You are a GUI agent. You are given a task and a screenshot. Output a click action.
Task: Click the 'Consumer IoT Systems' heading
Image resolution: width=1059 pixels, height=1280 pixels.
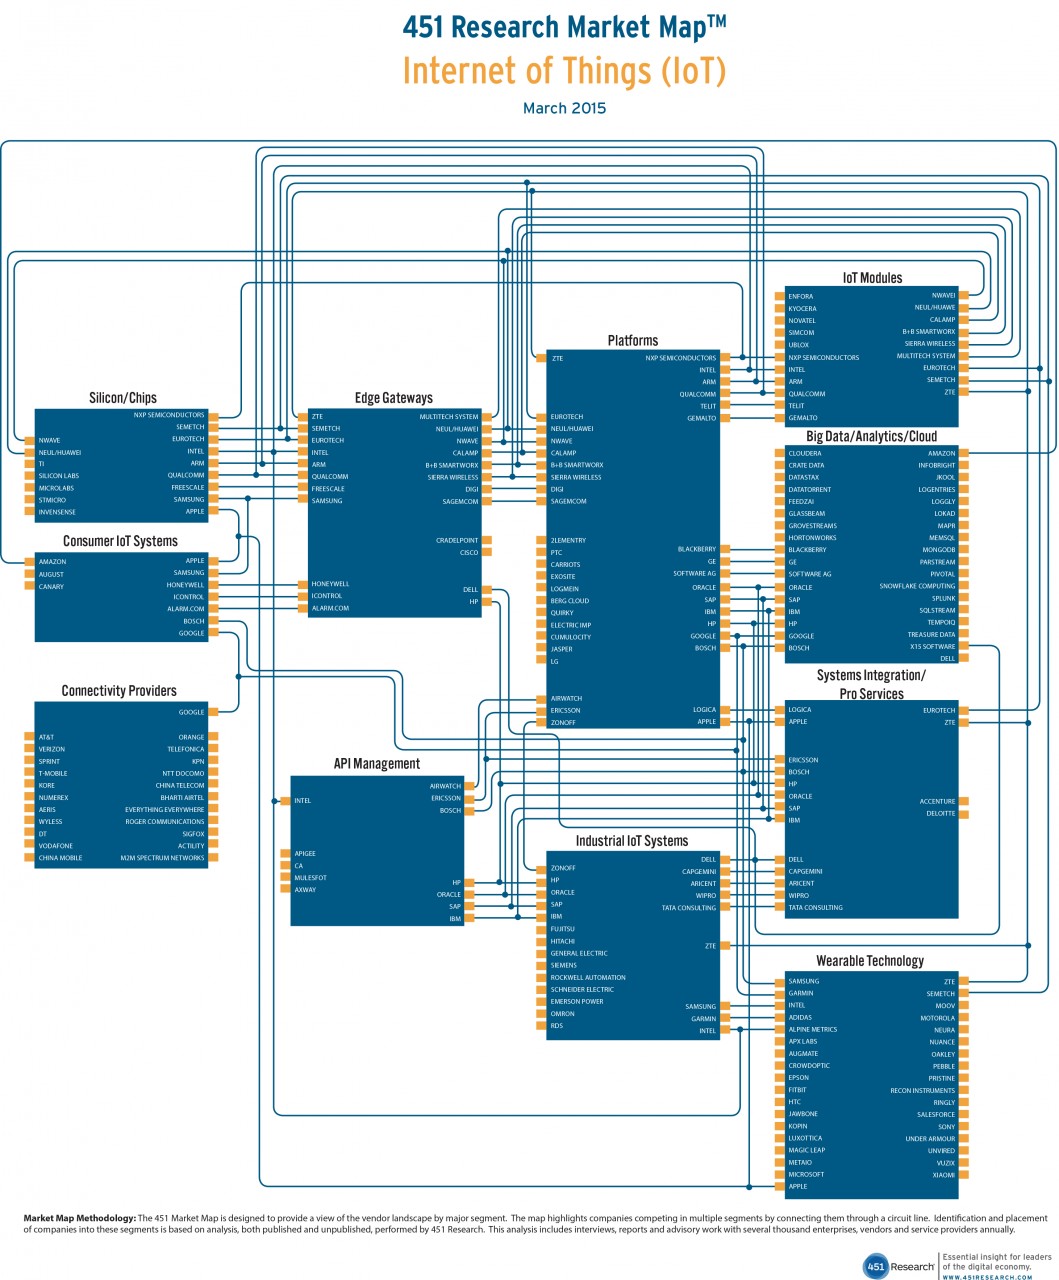click(120, 541)
